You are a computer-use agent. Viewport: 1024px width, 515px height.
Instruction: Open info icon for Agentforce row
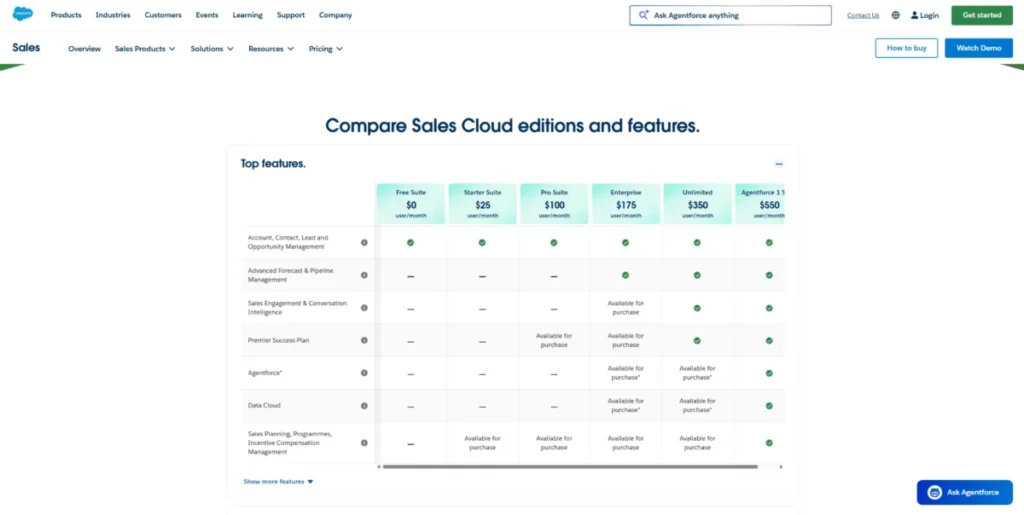(x=364, y=373)
